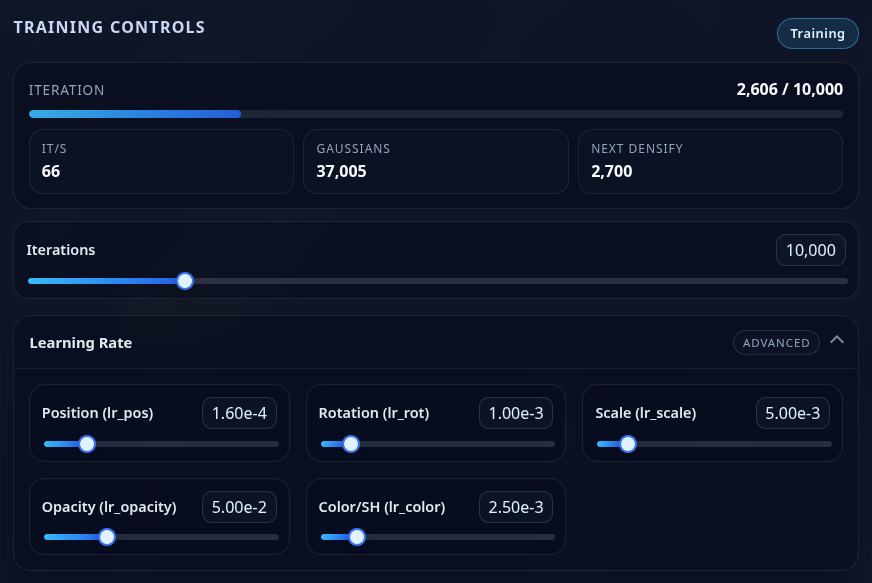Edit the Rotation (lr_rot) value field

pyautogui.click(x=515, y=413)
